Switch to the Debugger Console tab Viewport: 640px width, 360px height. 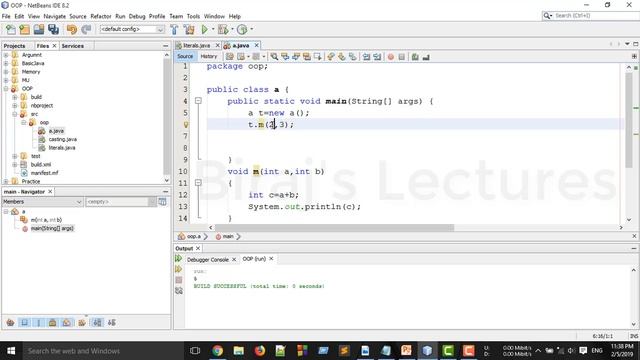point(208,260)
